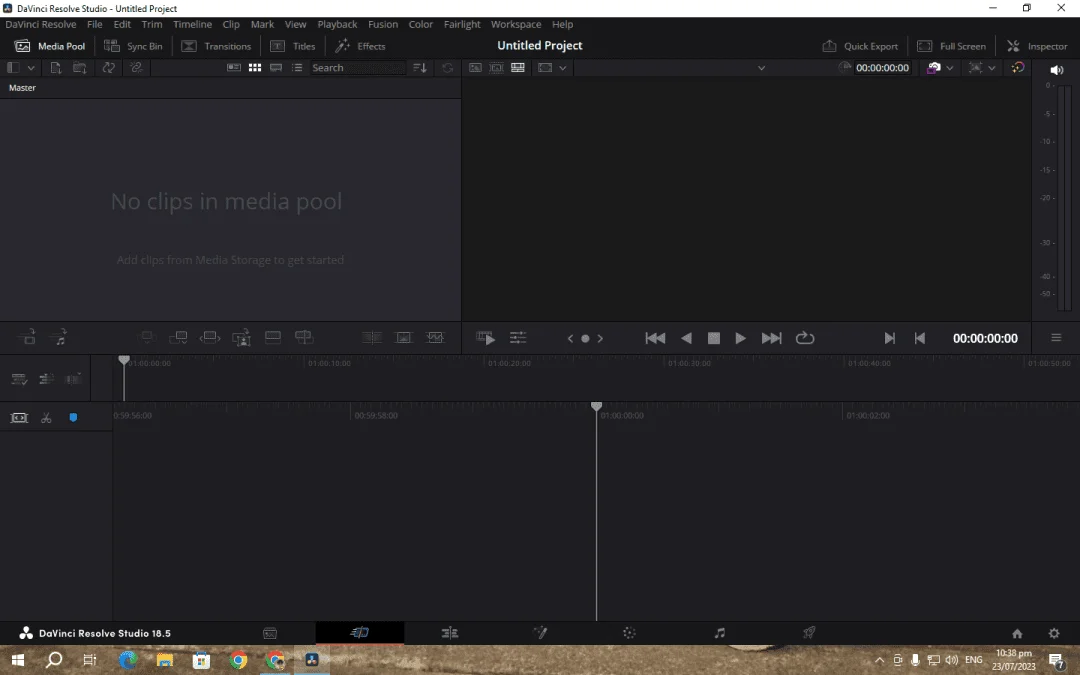Mute audio with the speaker icon

click(x=1057, y=70)
